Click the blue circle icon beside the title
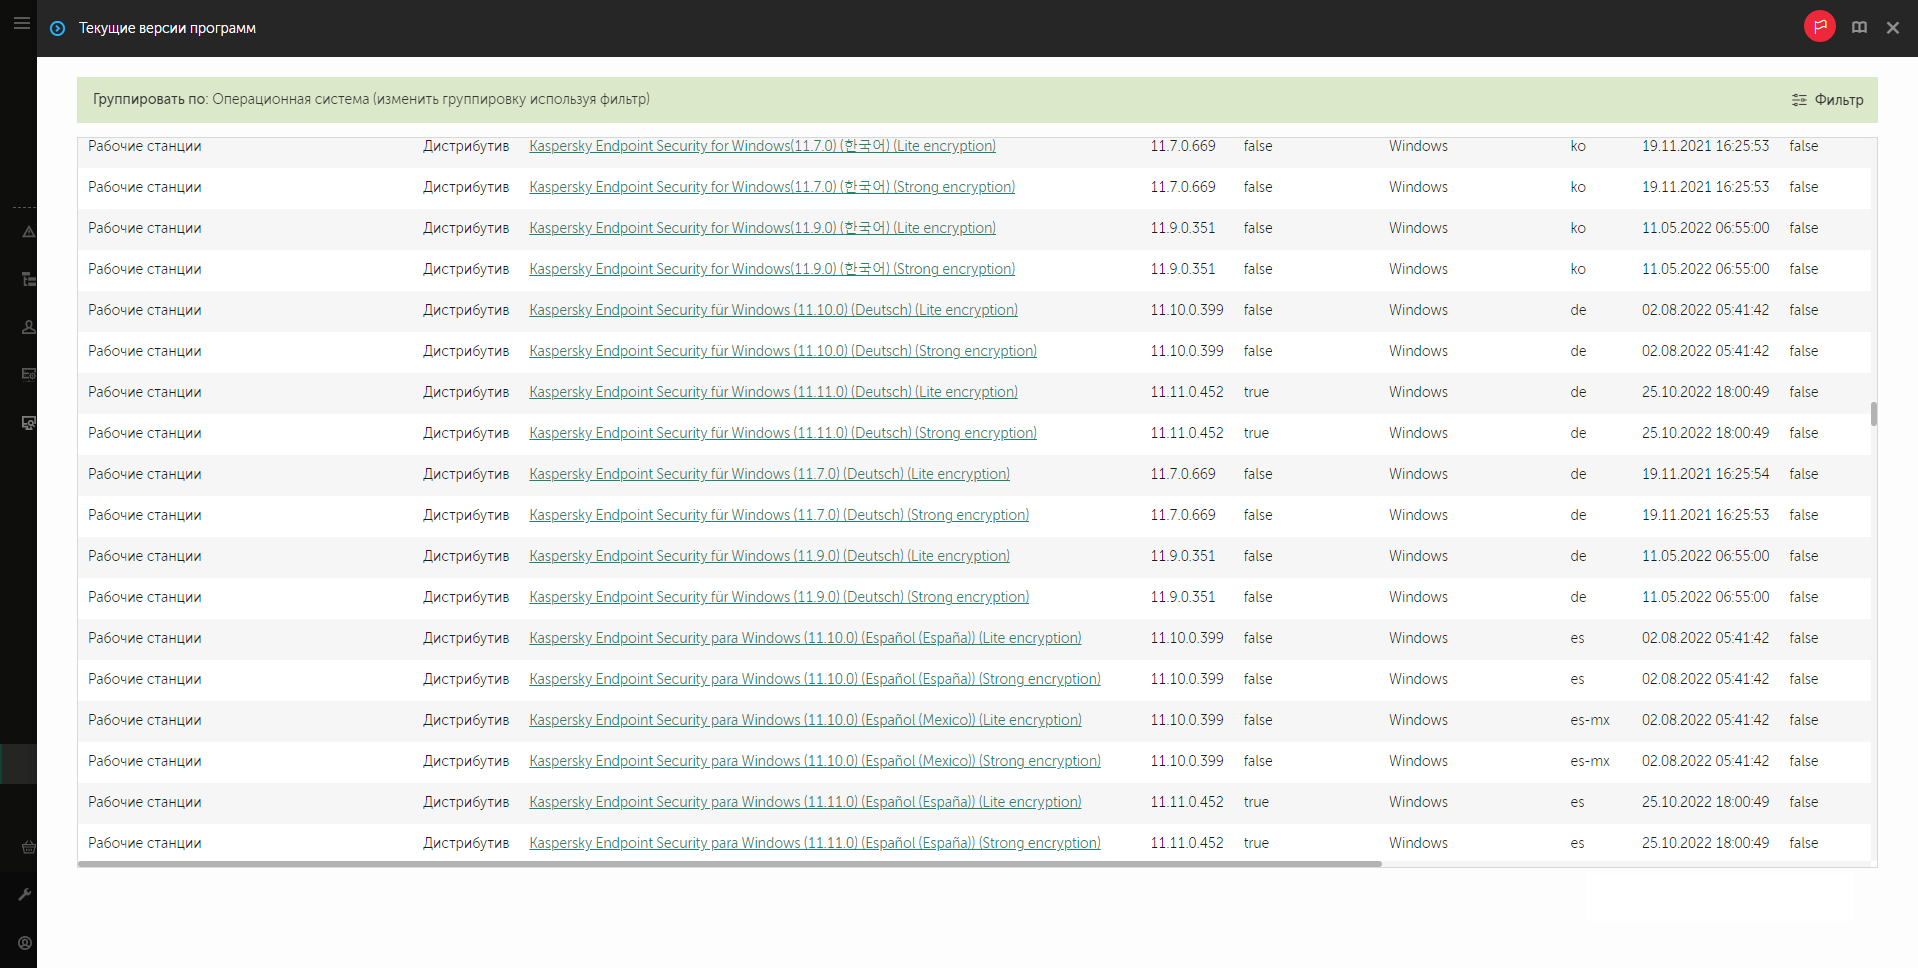 click(58, 28)
